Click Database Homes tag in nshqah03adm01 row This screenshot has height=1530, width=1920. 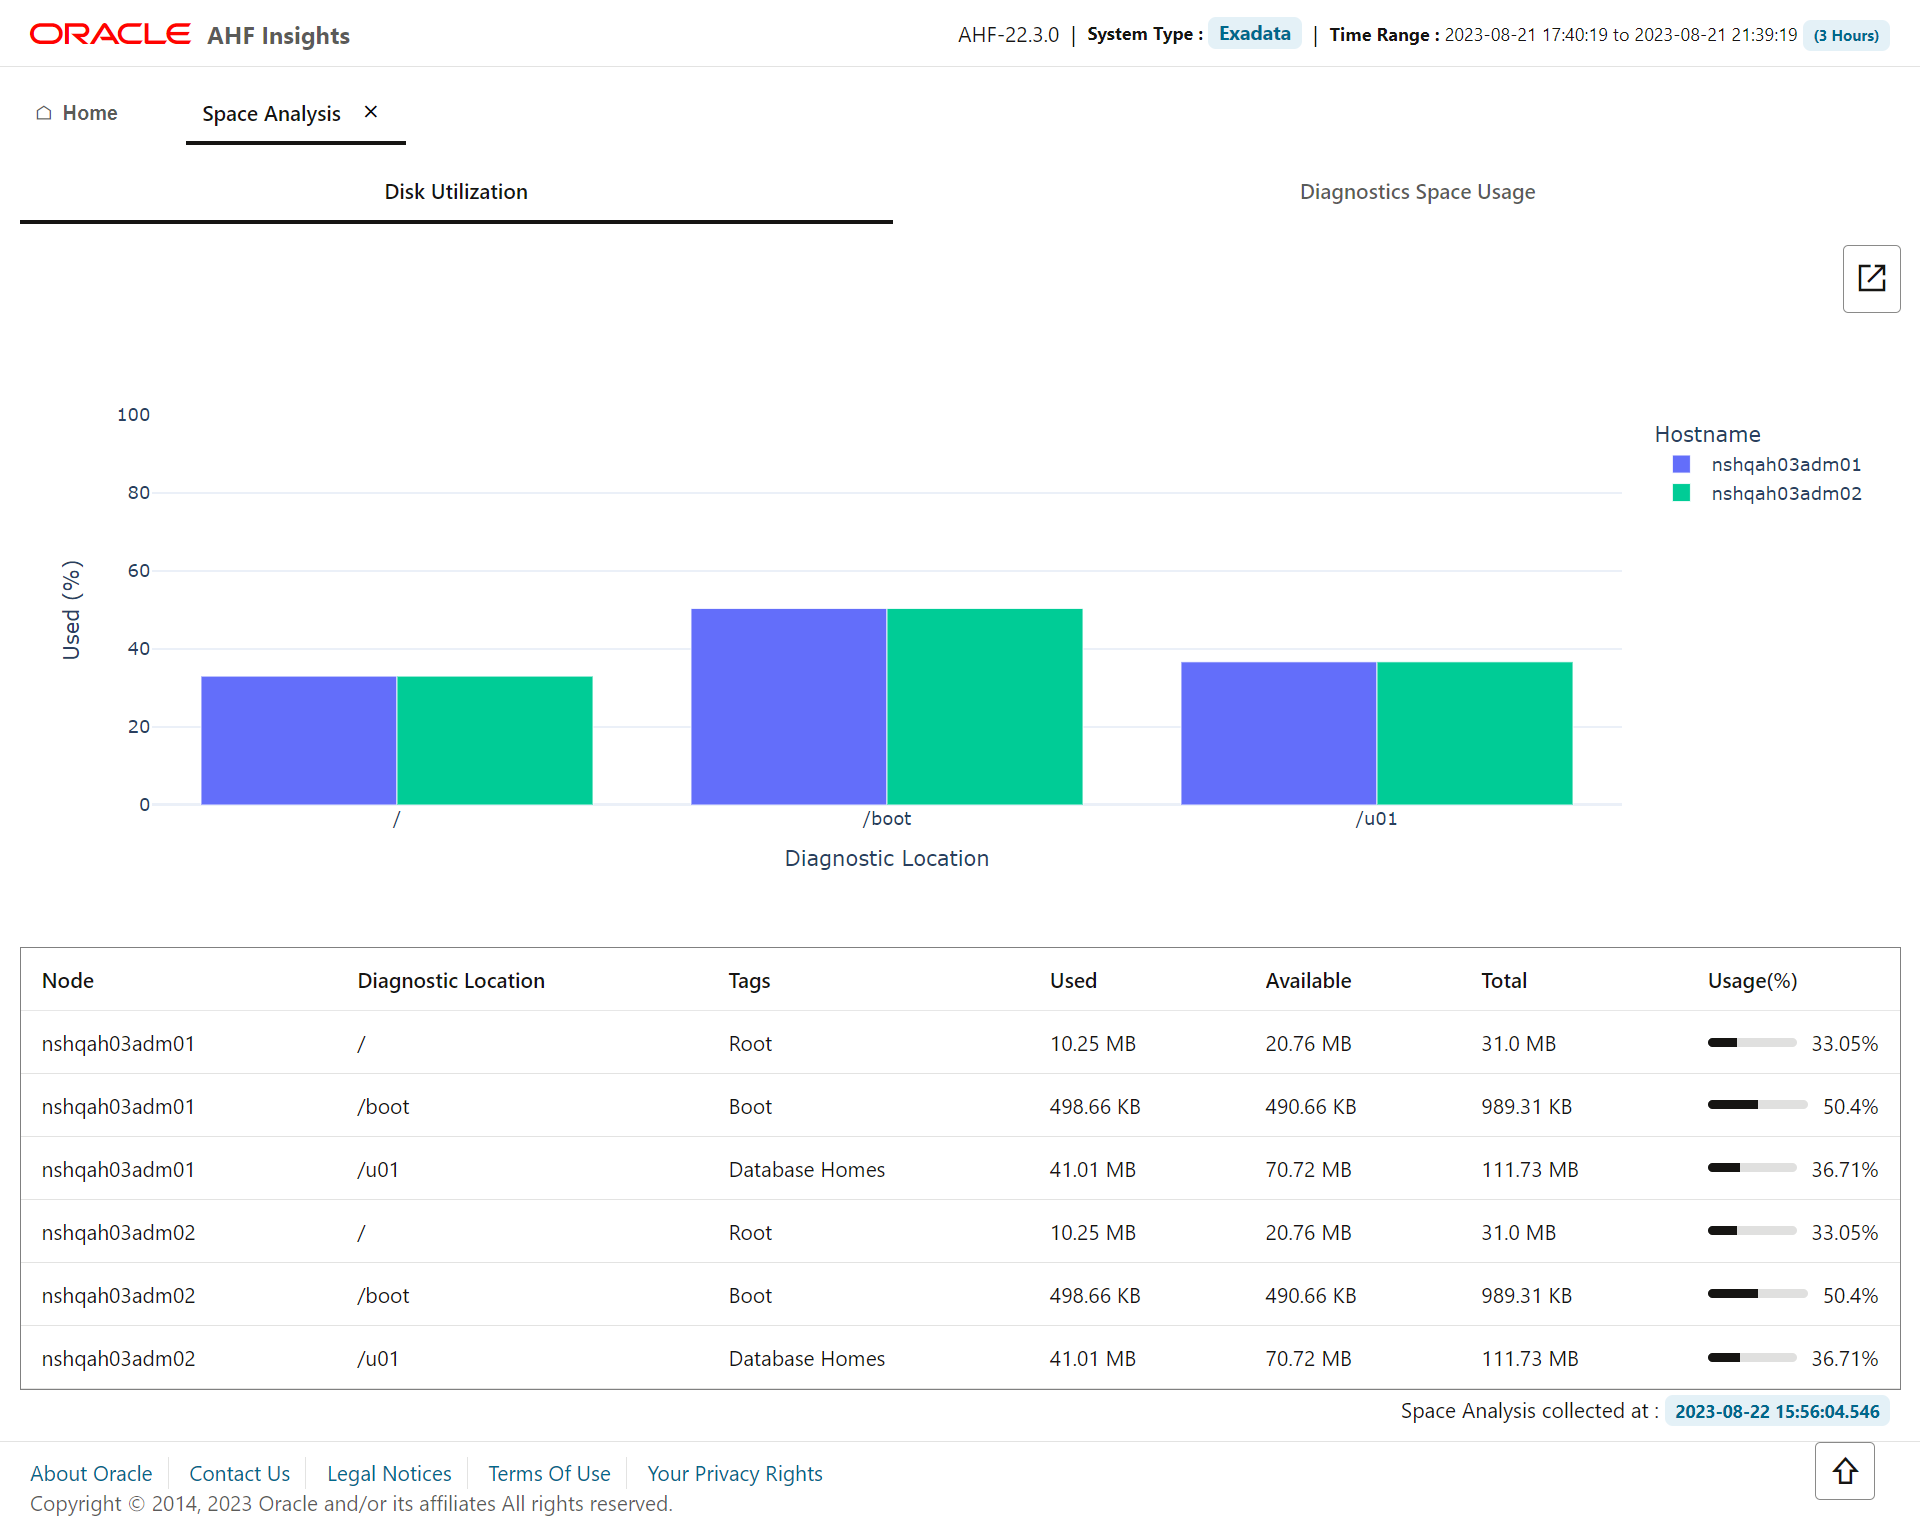pos(806,1170)
